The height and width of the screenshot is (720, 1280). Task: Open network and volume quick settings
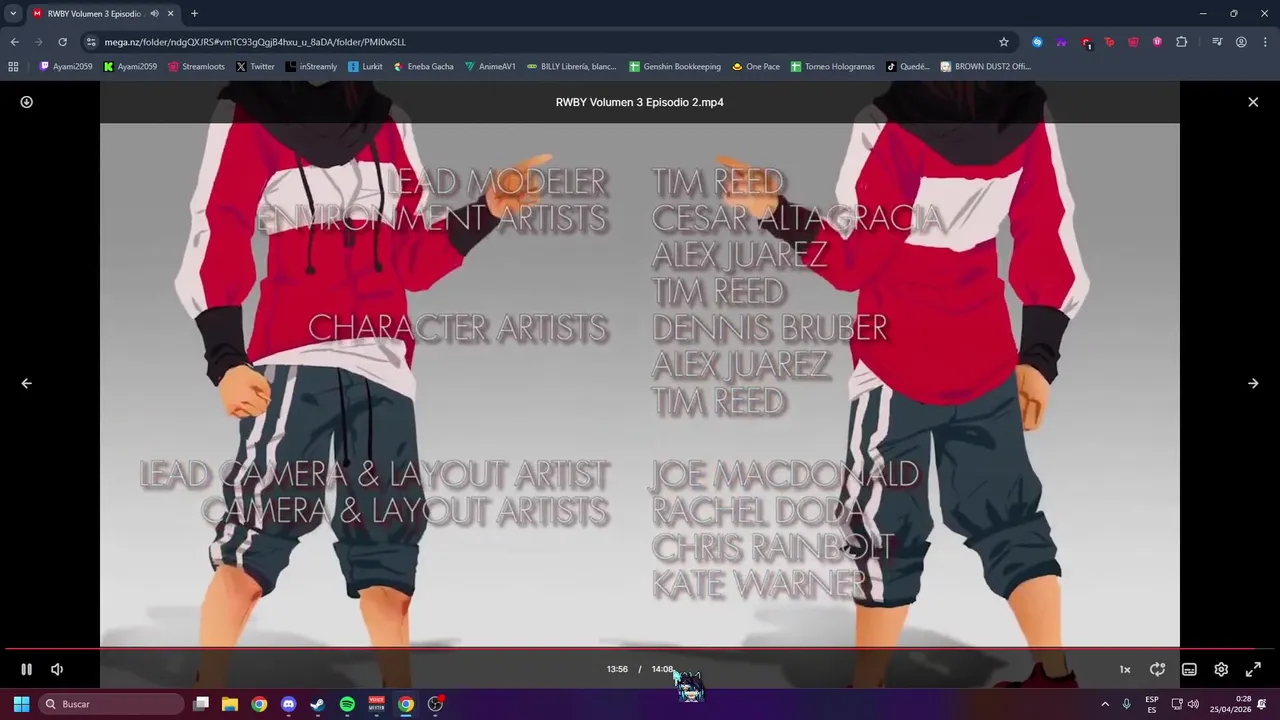click(1185, 704)
